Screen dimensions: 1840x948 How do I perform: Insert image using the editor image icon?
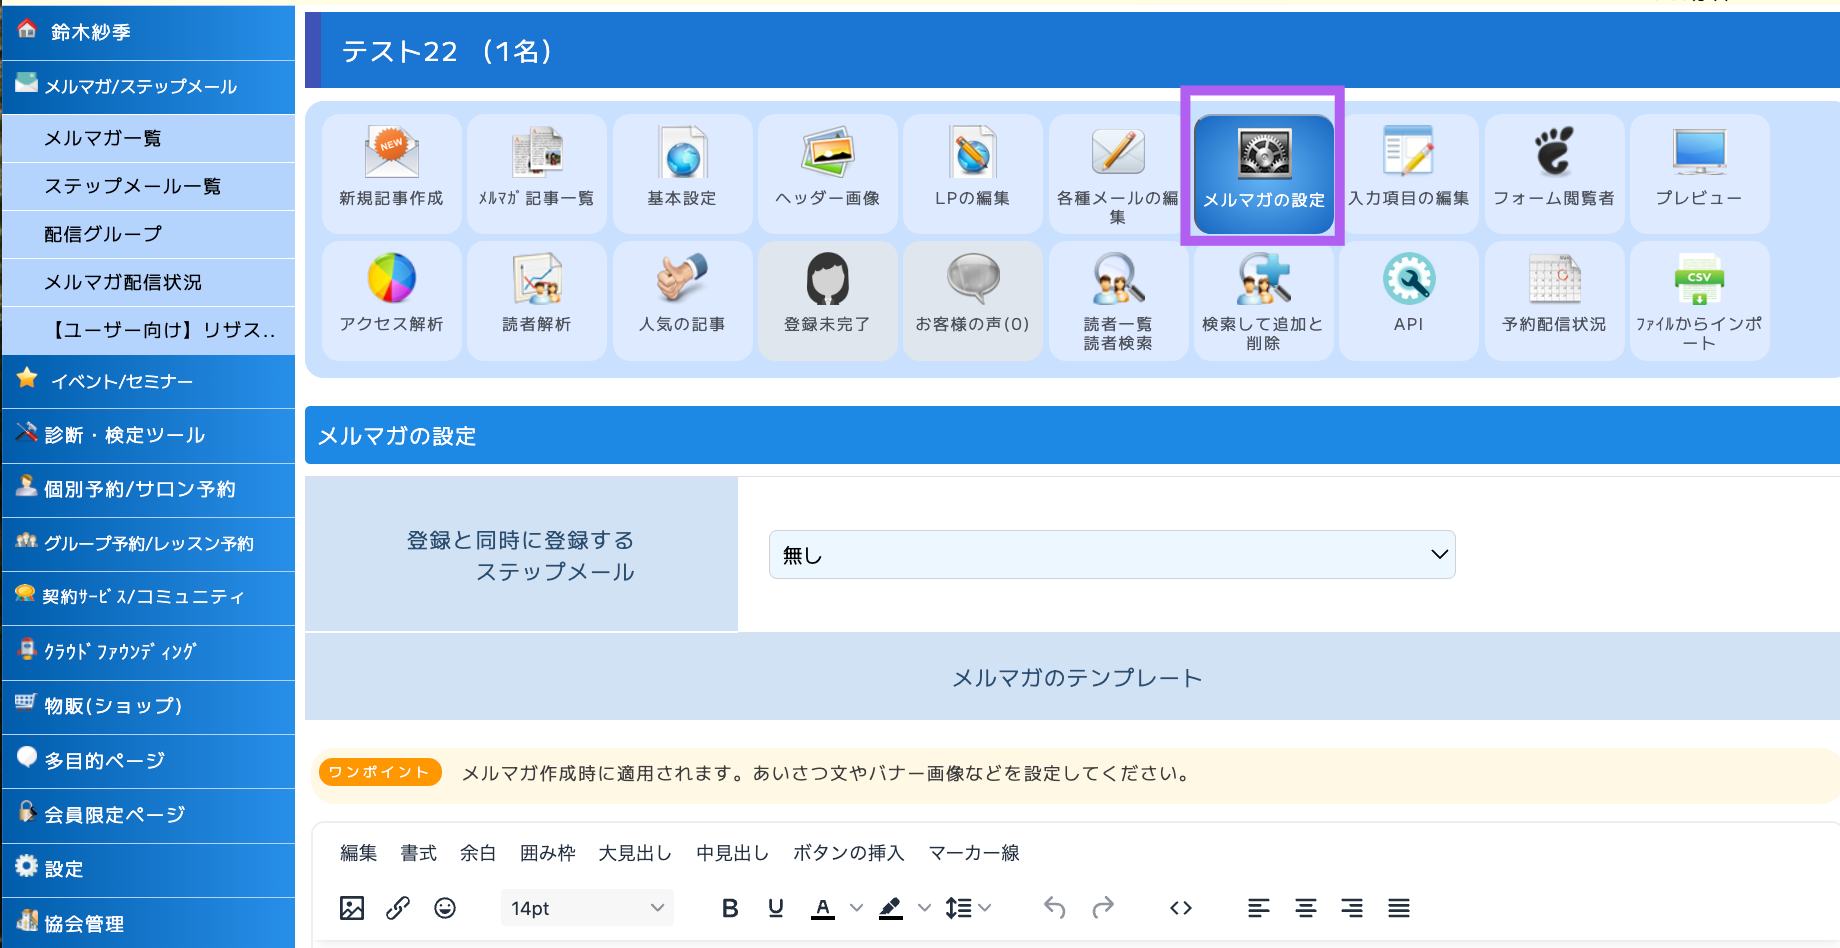pos(352,908)
